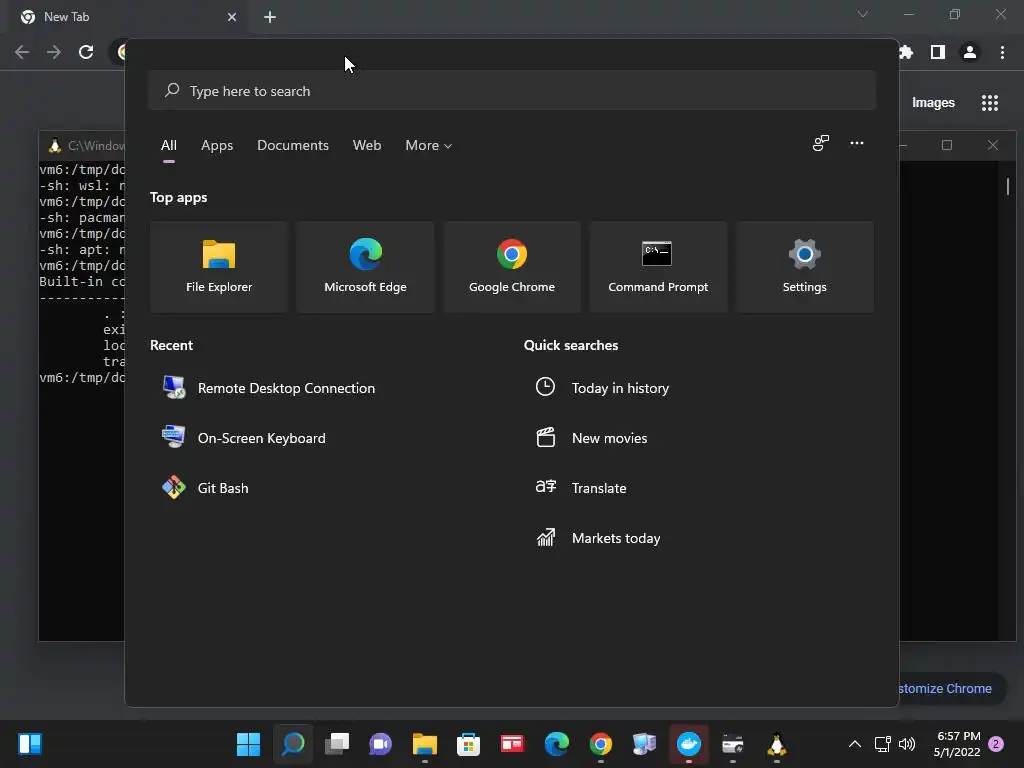1024x768 pixels.
Task: Run the New movies quick search
Action: [592, 438]
